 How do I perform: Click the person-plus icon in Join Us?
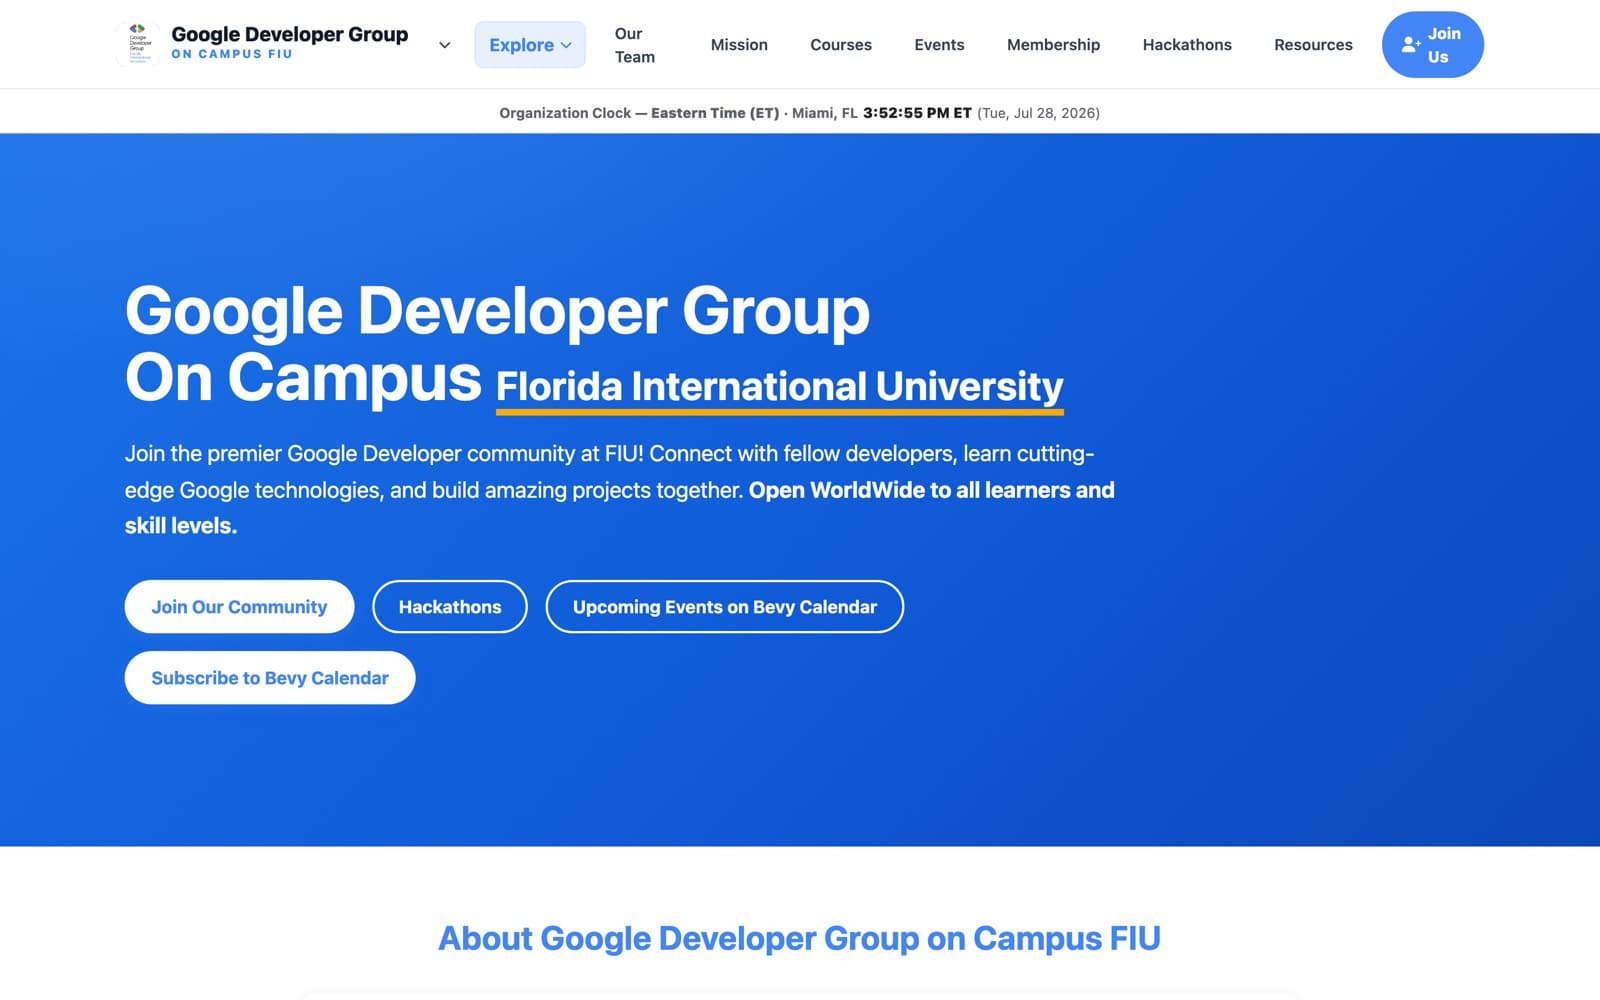(x=1410, y=45)
